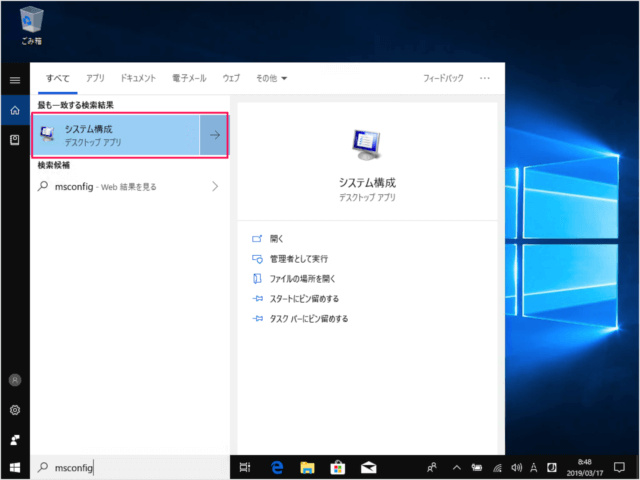Select the notebook icon in left sidebar

[x=15, y=140]
